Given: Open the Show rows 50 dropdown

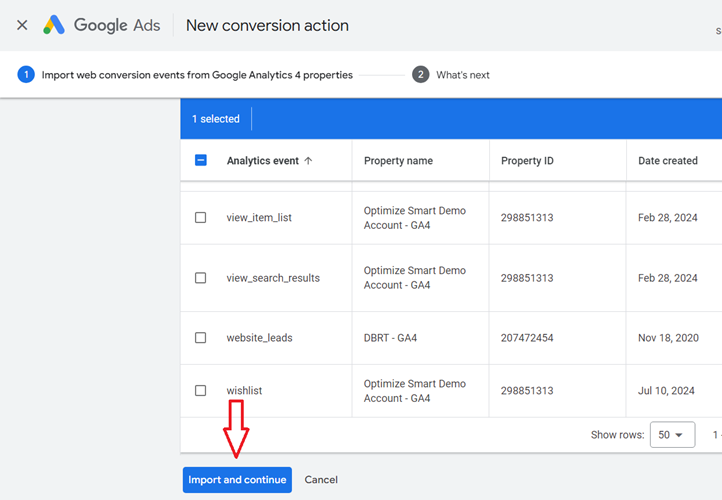Looking at the screenshot, I should tap(672, 435).
